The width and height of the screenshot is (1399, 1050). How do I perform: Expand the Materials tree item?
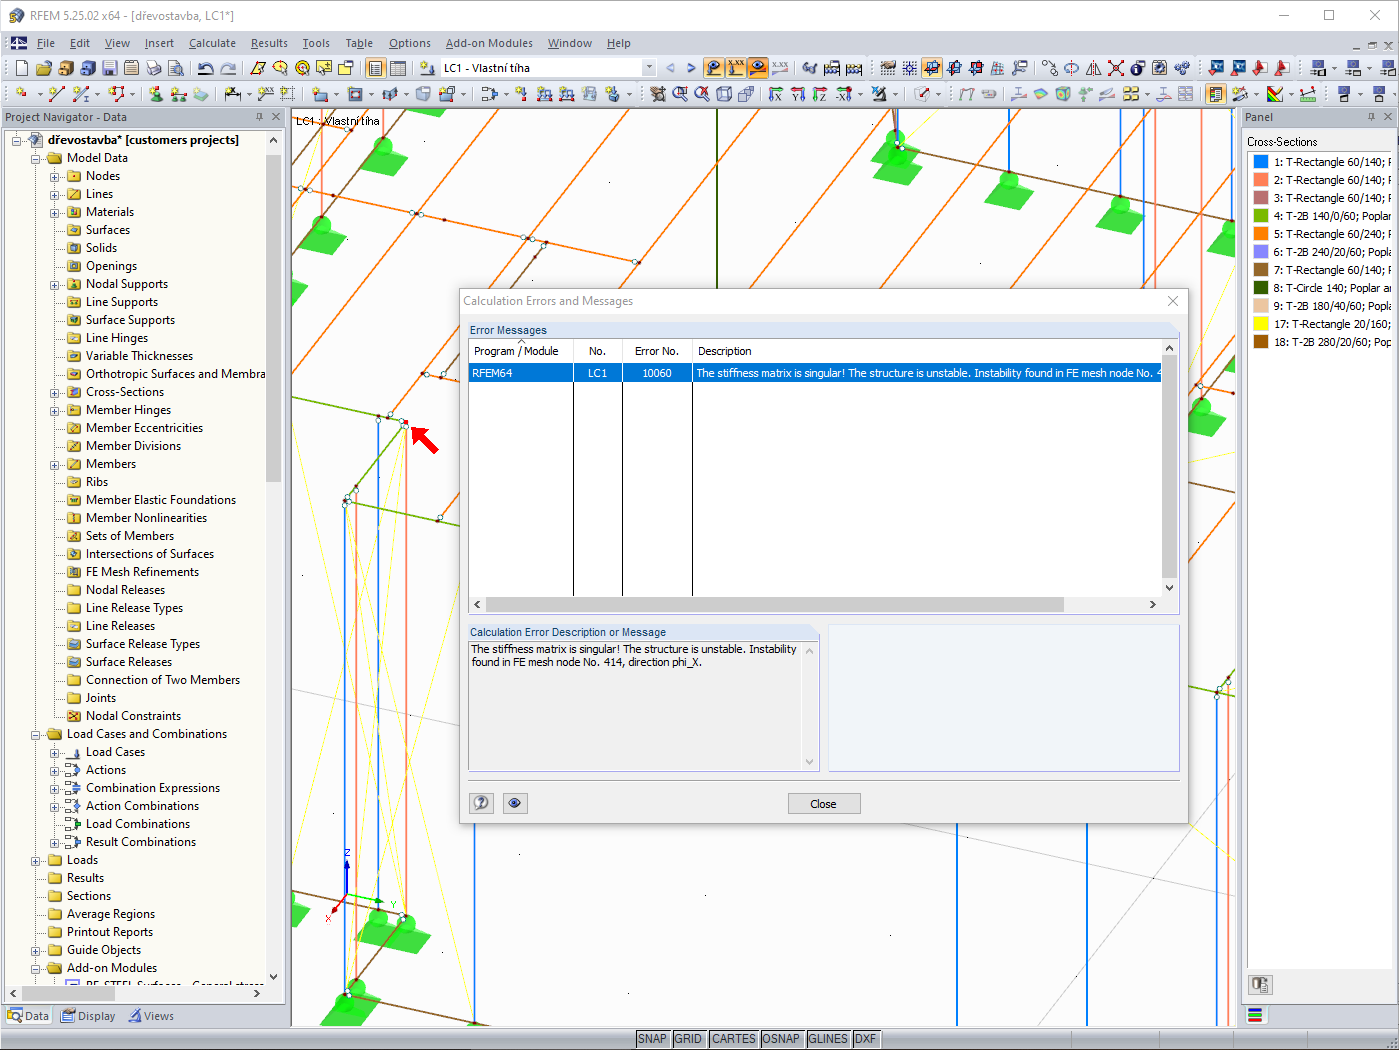pyautogui.click(x=55, y=212)
